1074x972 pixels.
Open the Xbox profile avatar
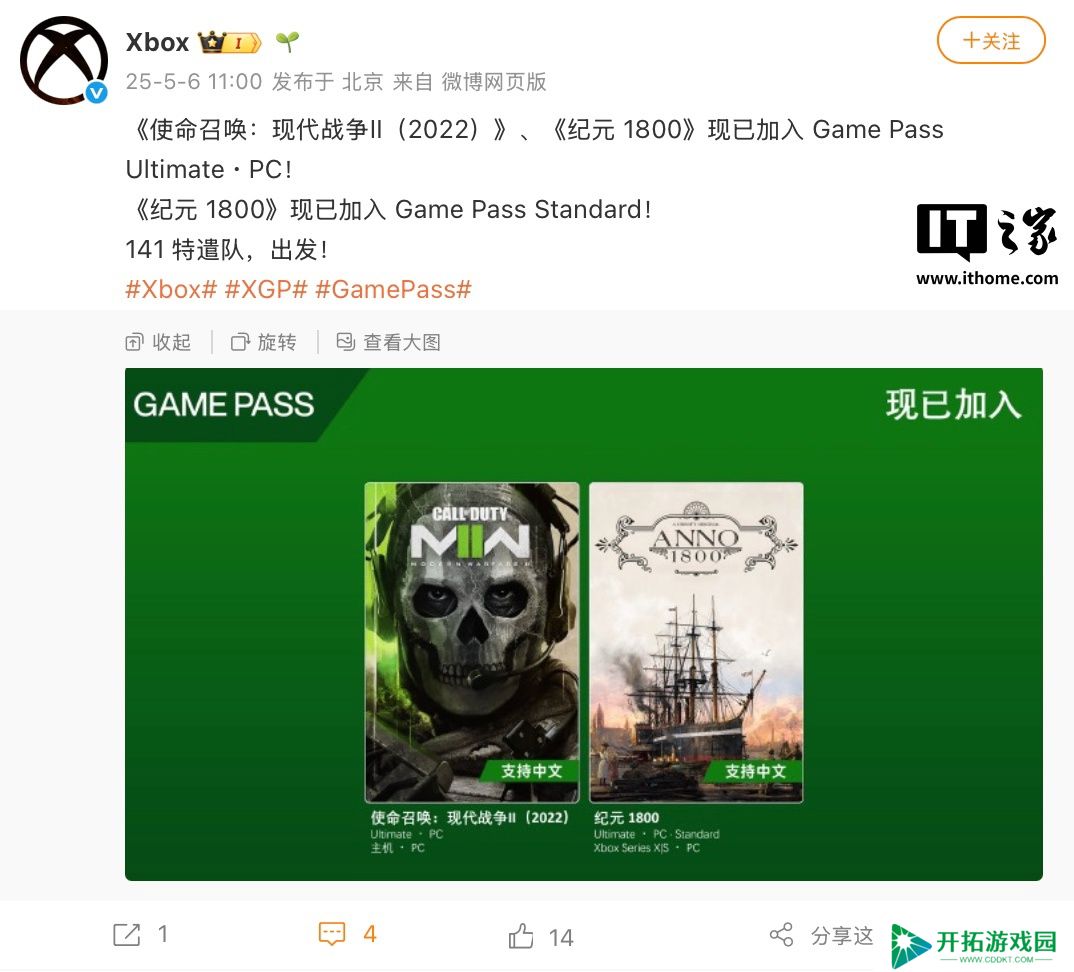click(x=64, y=60)
